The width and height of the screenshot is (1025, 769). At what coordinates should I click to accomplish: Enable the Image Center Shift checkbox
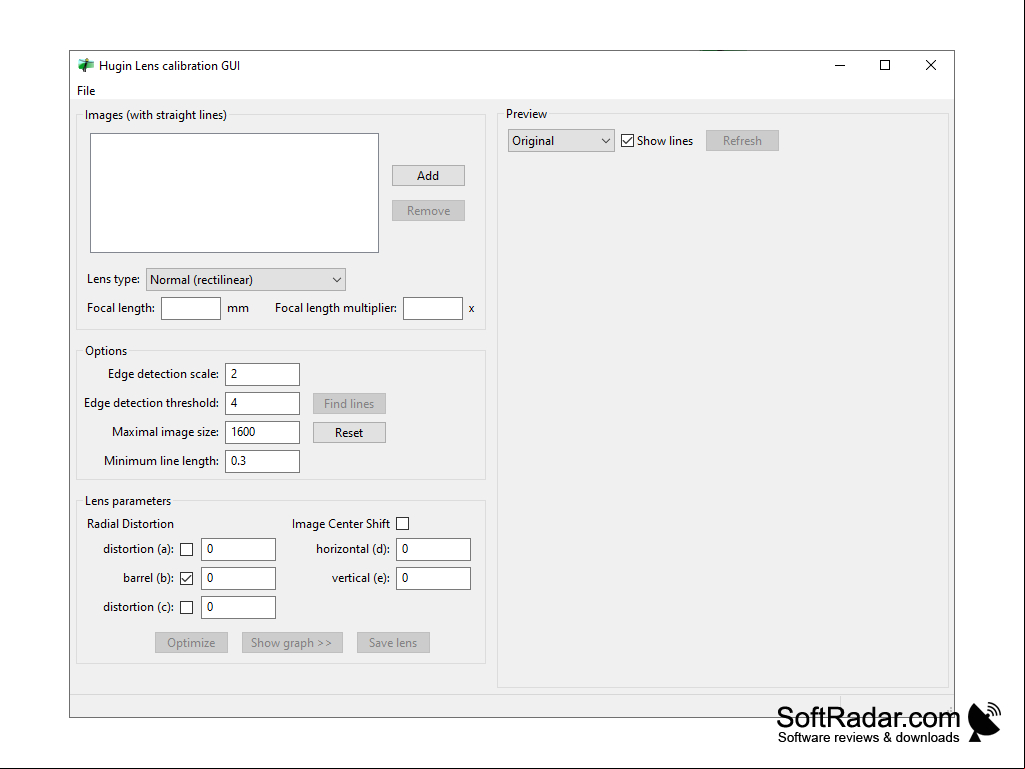(403, 524)
